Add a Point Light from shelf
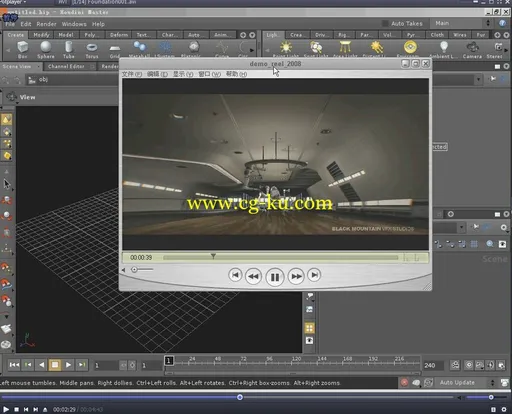The width and height of the screenshot is (512, 414). (286, 49)
